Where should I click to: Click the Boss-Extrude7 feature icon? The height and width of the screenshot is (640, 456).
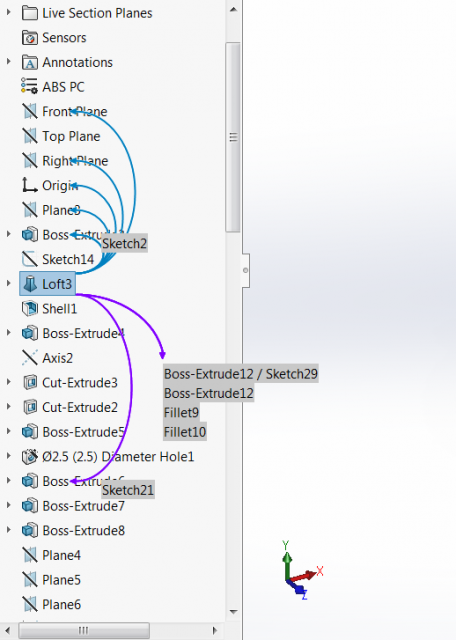pos(30,506)
